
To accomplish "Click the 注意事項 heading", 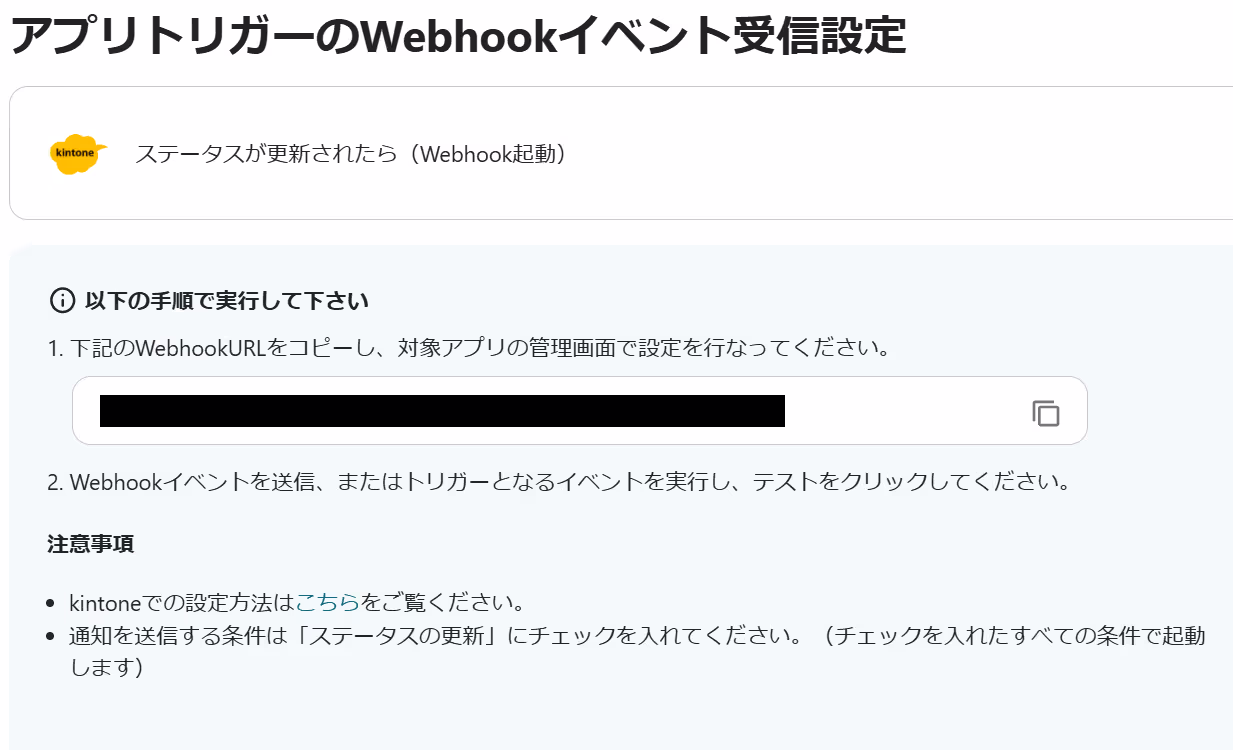I will click(x=91, y=545).
